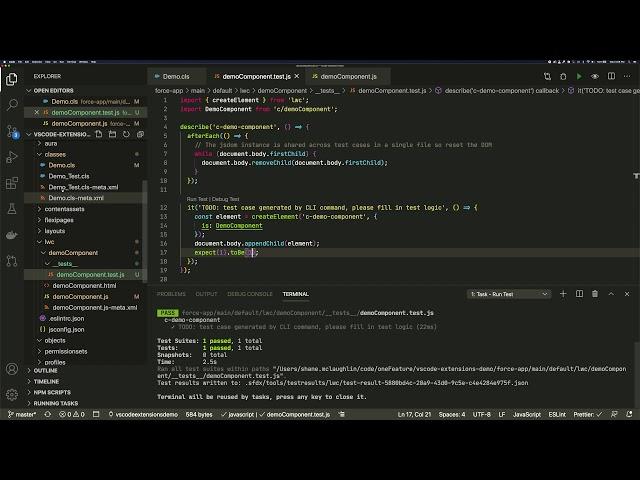Click Ln 17, Col 21 status item
Viewport: 640px width, 480px height.
coord(414,414)
